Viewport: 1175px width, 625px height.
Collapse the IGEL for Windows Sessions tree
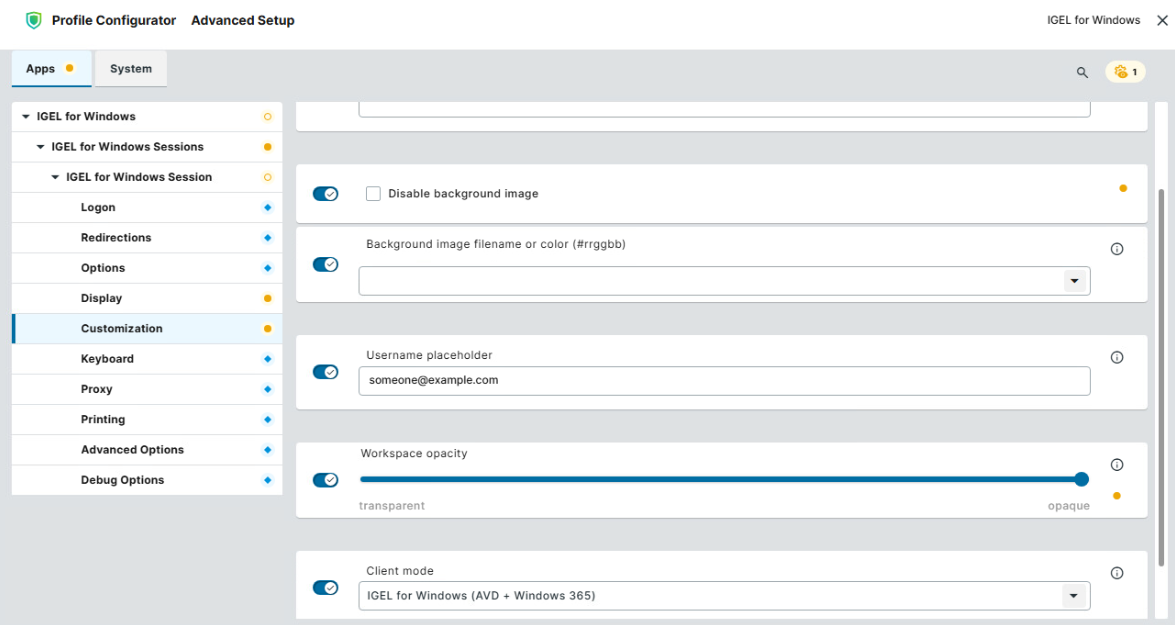(x=41, y=146)
